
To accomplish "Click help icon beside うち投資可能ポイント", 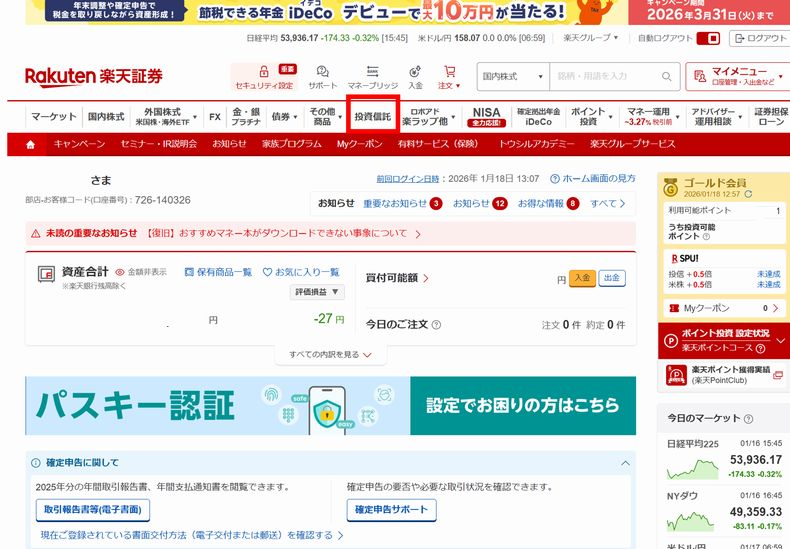I will click(x=706, y=236).
